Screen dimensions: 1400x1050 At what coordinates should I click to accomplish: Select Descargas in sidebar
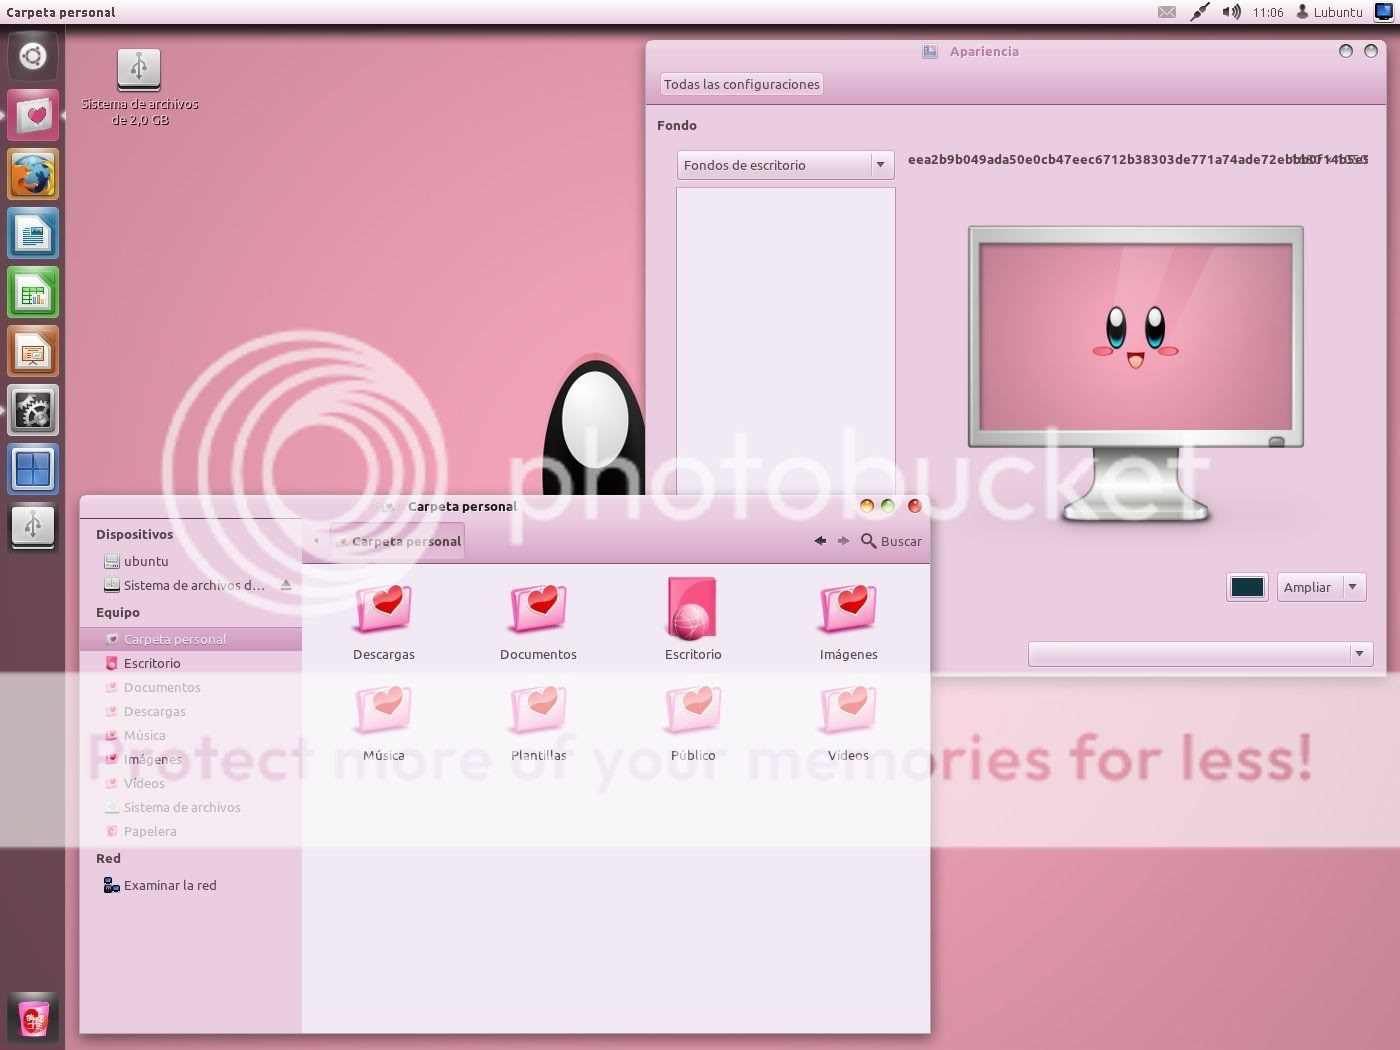click(x=190, y=711)
